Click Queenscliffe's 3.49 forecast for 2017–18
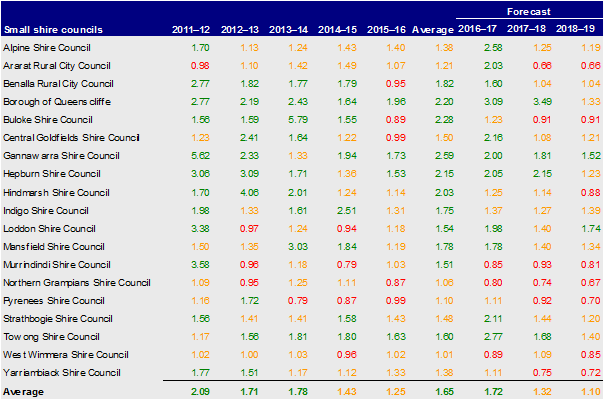Viewport: 604px width, 400px height. [542, 102]
